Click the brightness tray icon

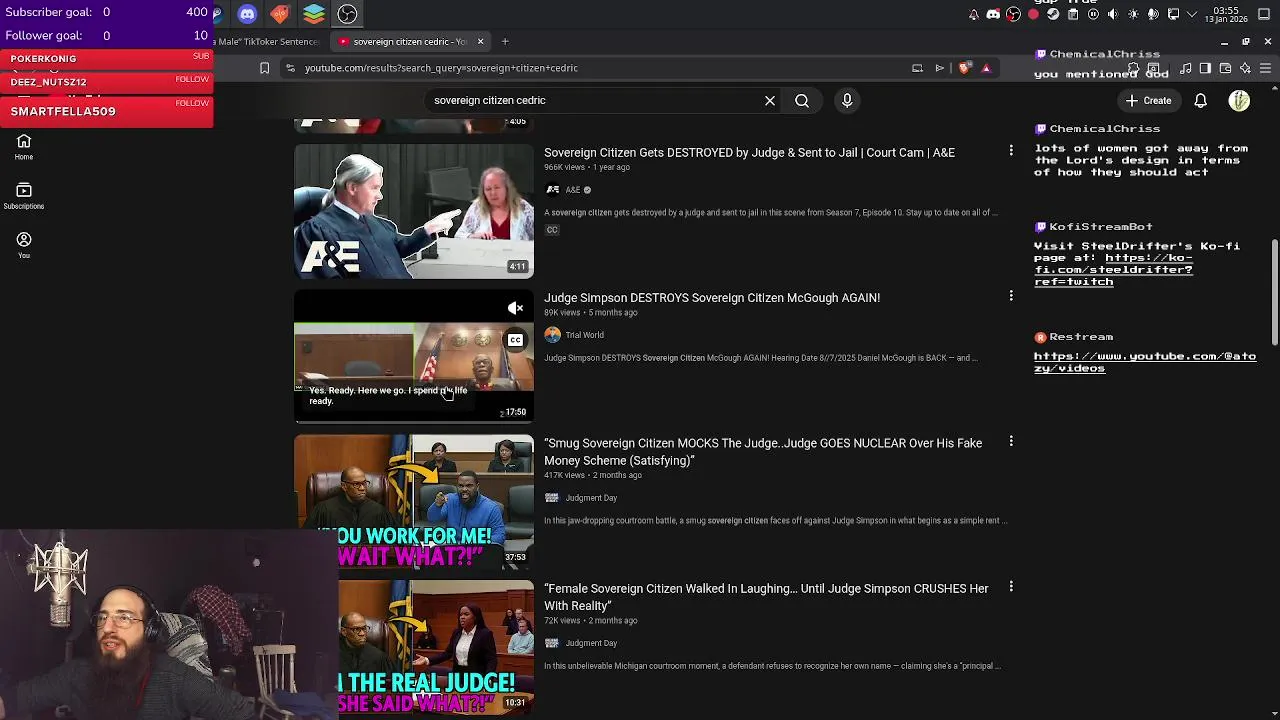(x=1133, y=14)
